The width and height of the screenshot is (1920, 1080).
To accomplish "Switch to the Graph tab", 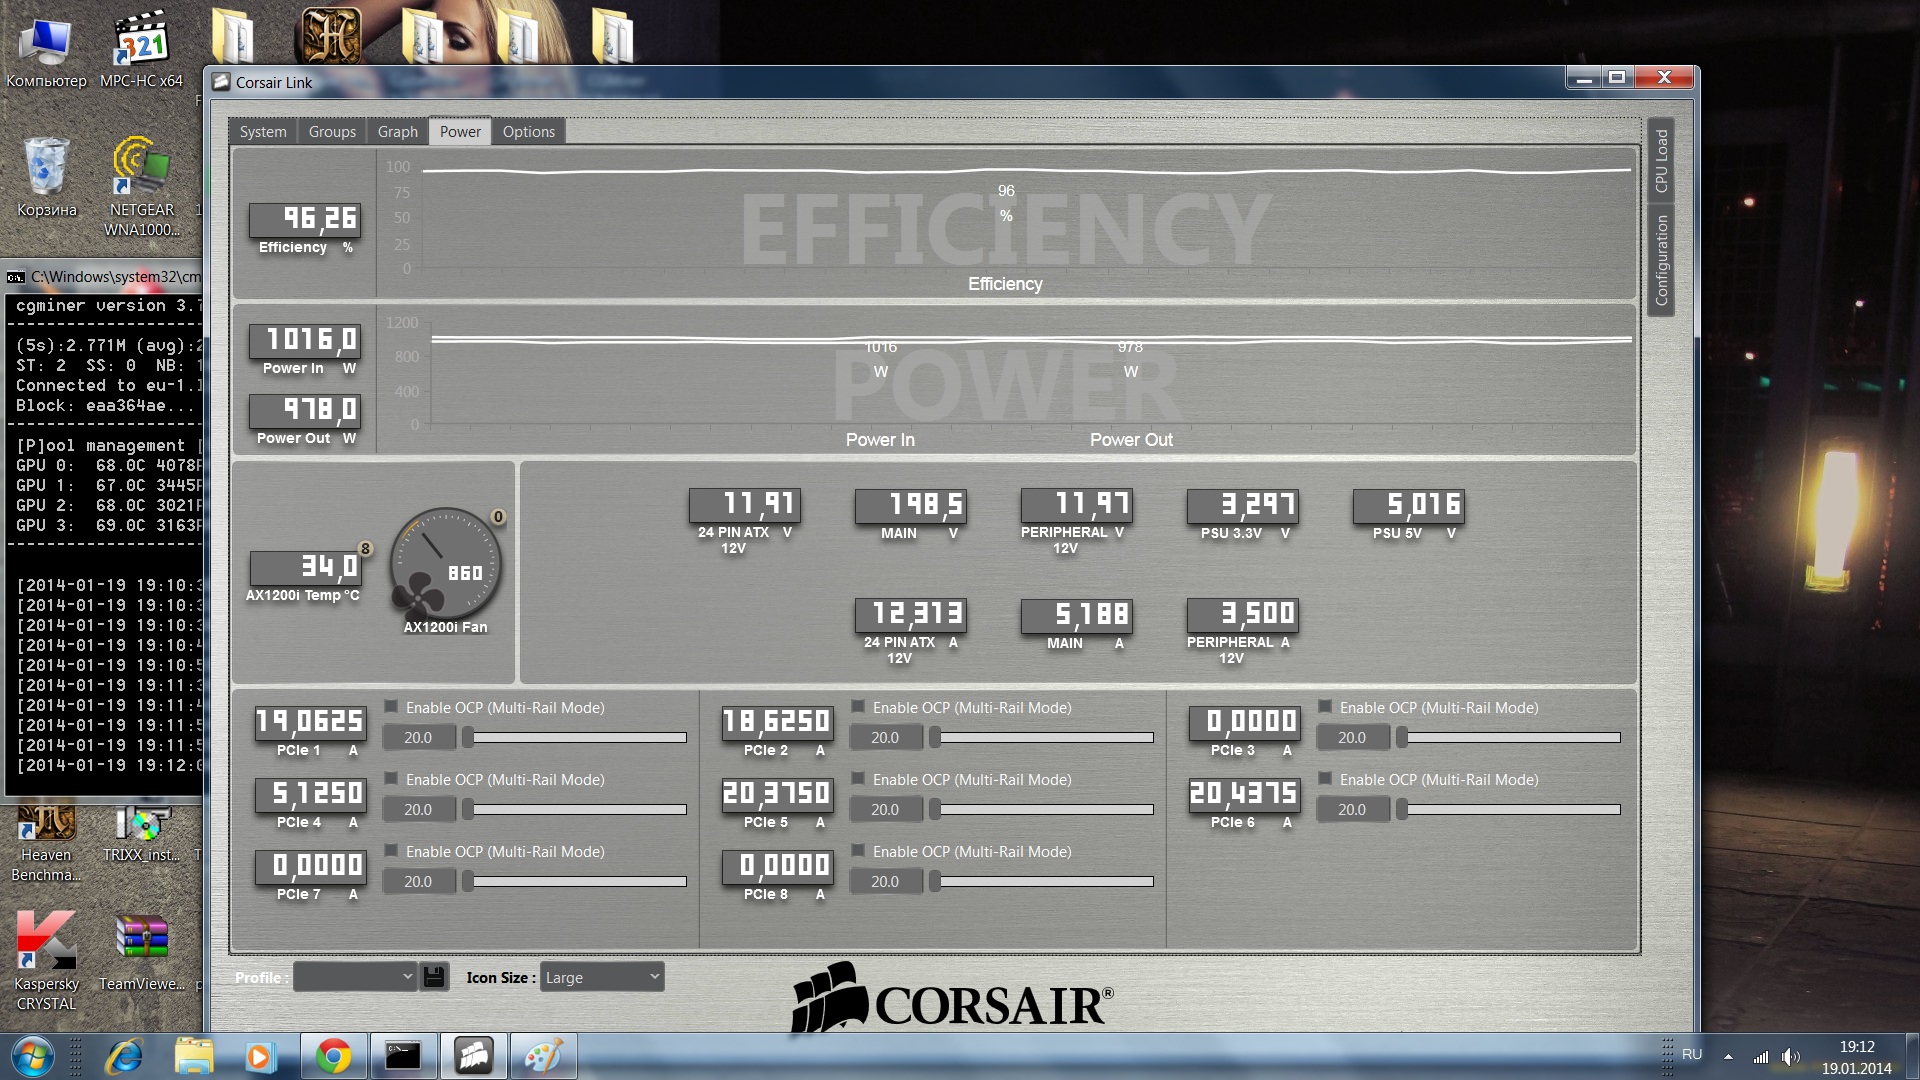I will [x=397, y=132].
